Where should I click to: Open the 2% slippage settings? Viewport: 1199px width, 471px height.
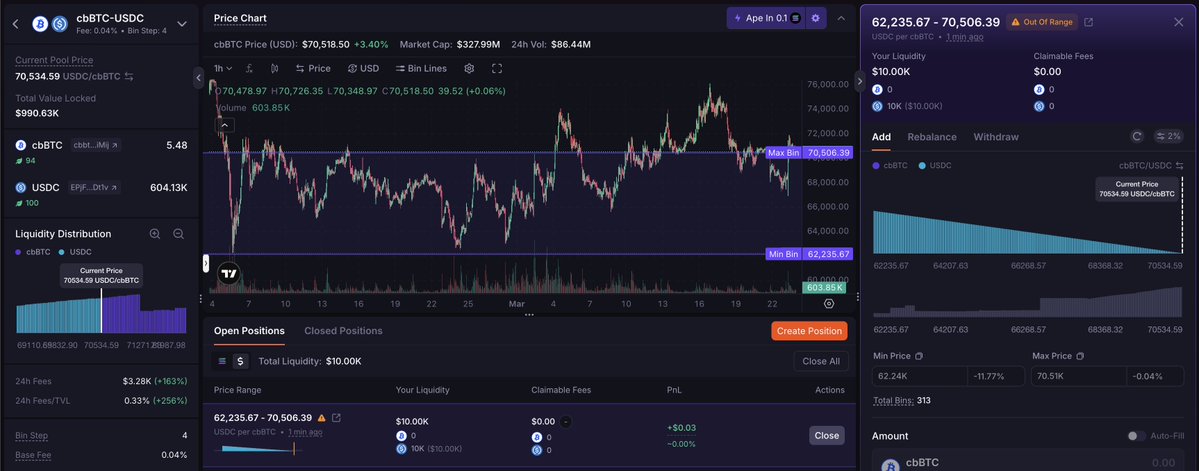coord(1168,136)
